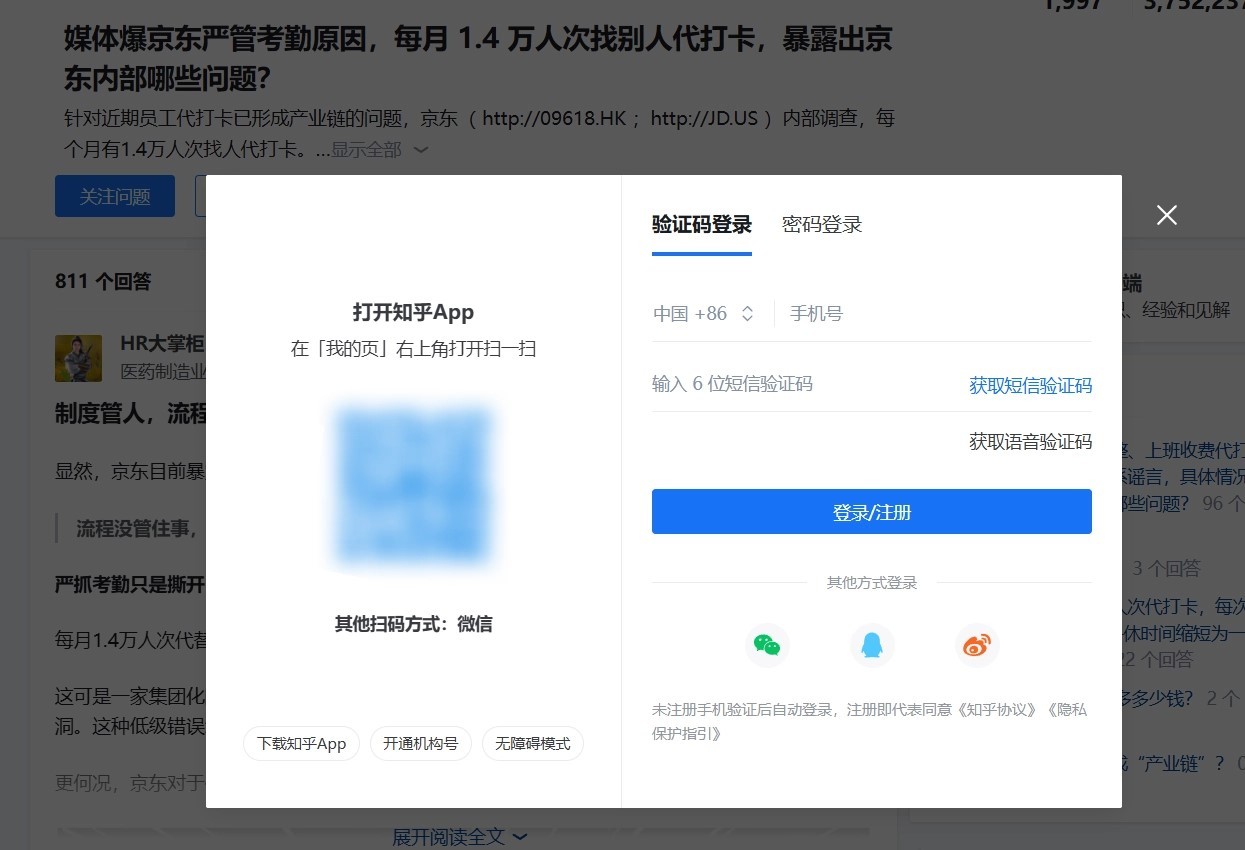Click HR大掌柜 author avatar
1245x850 pixels.
78,358
